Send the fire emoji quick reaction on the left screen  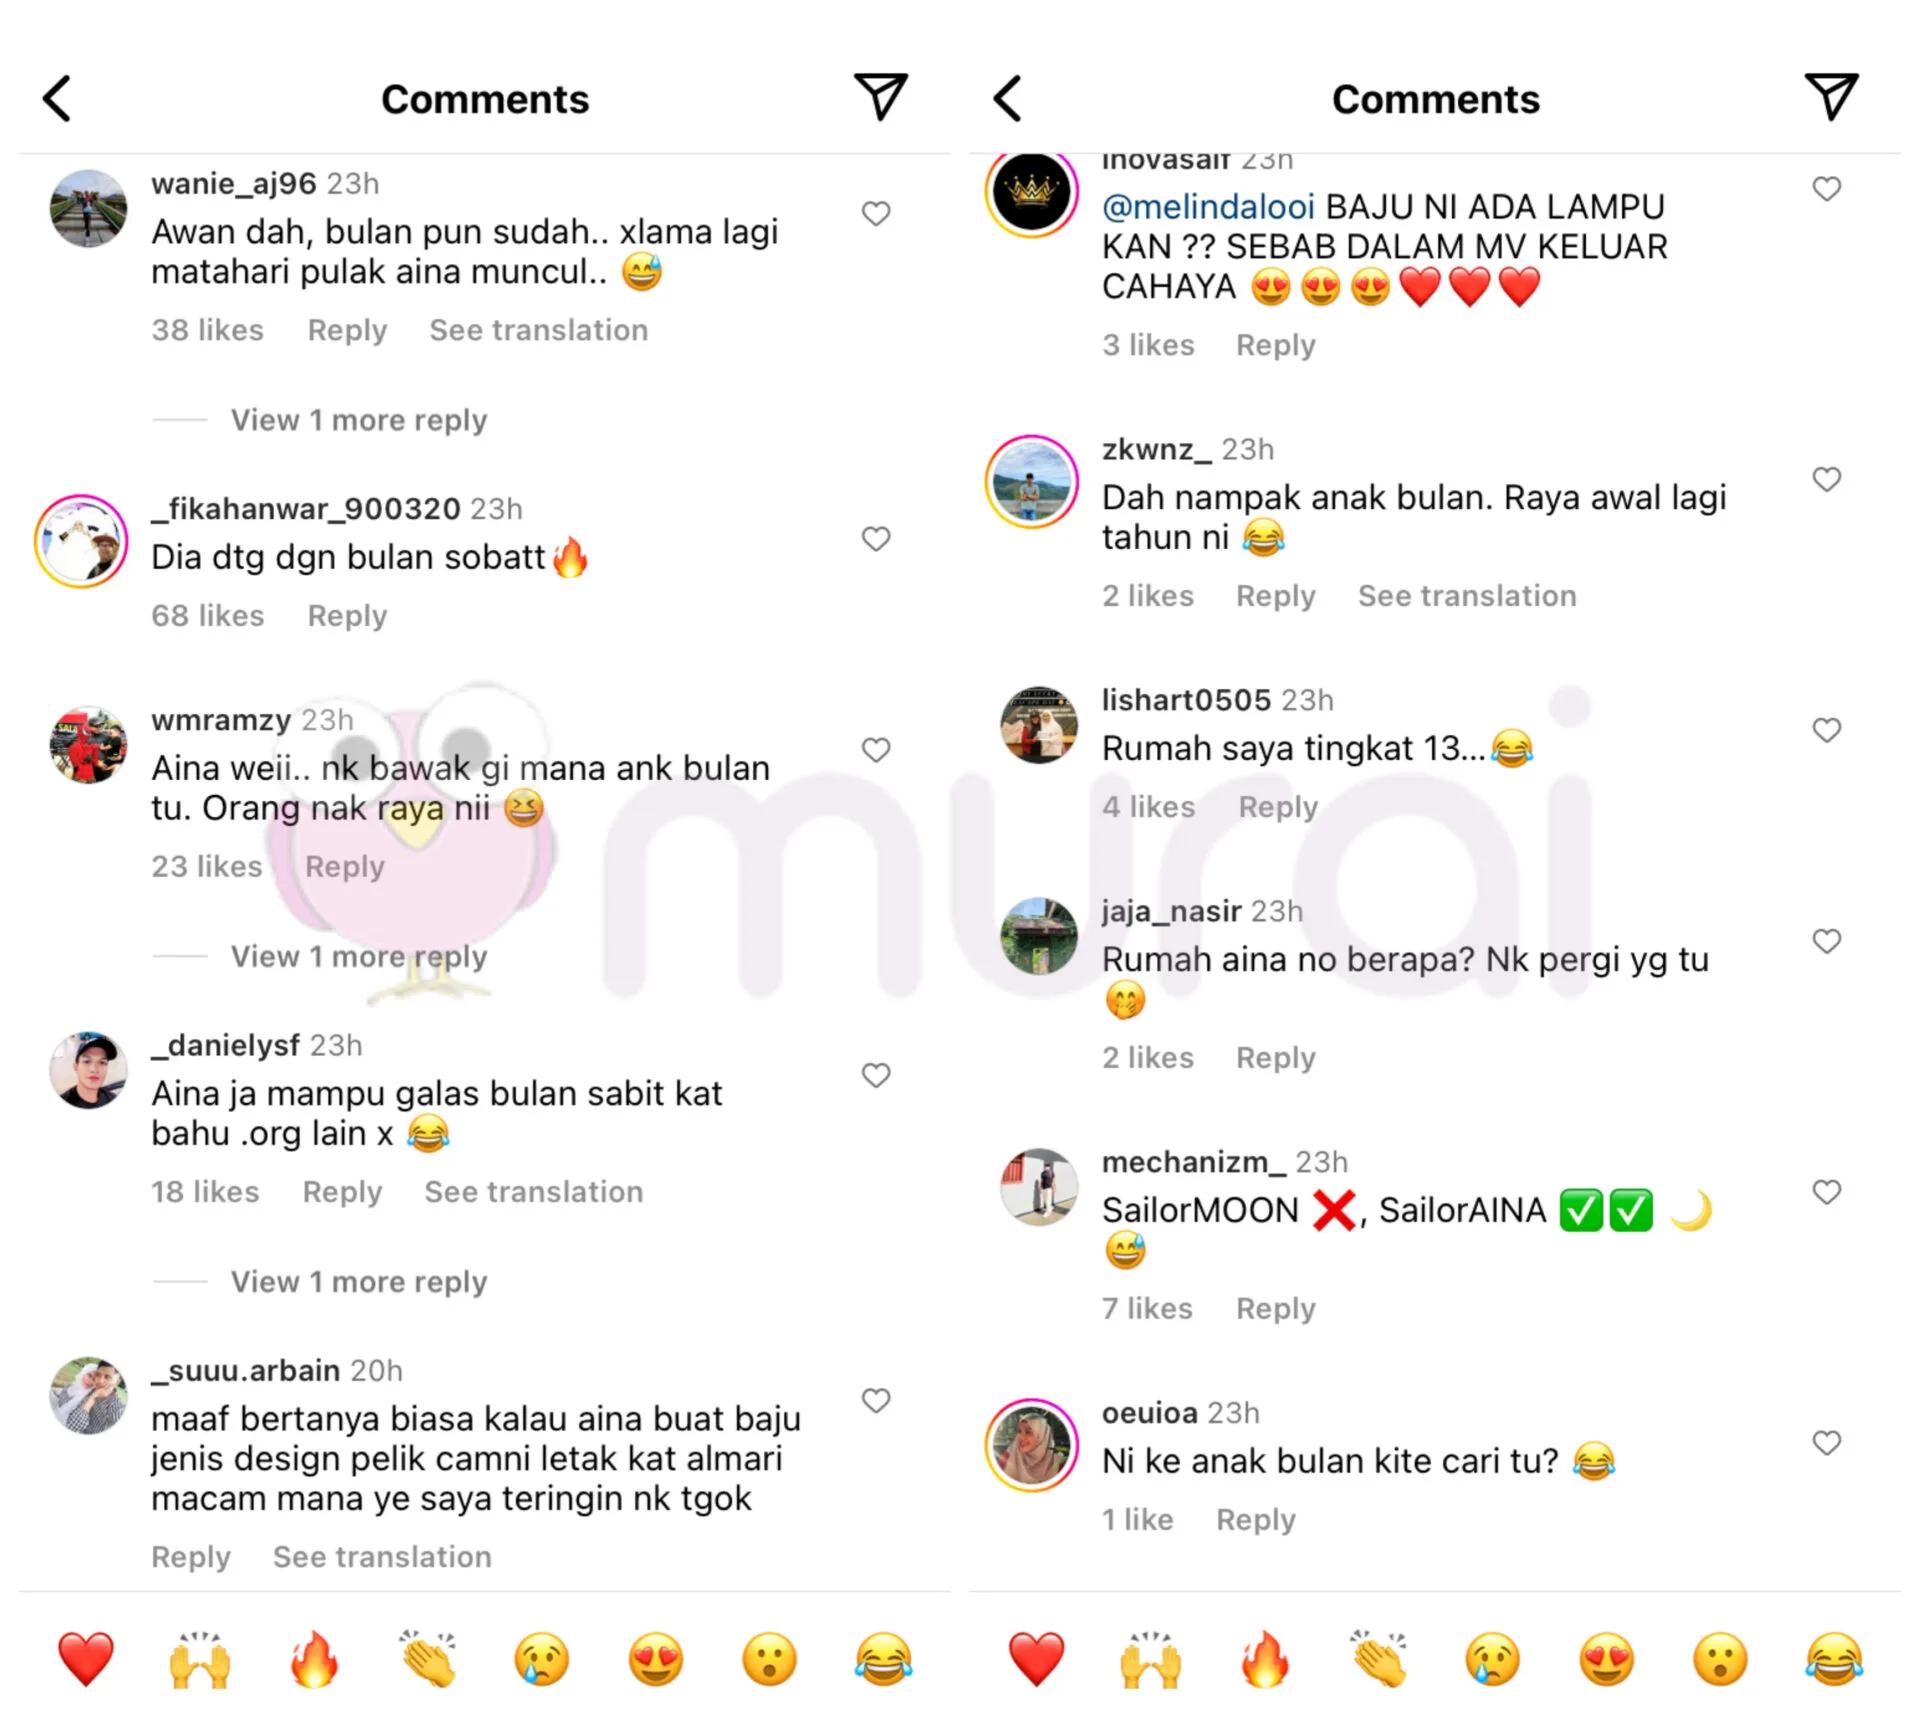[314, 1659]
